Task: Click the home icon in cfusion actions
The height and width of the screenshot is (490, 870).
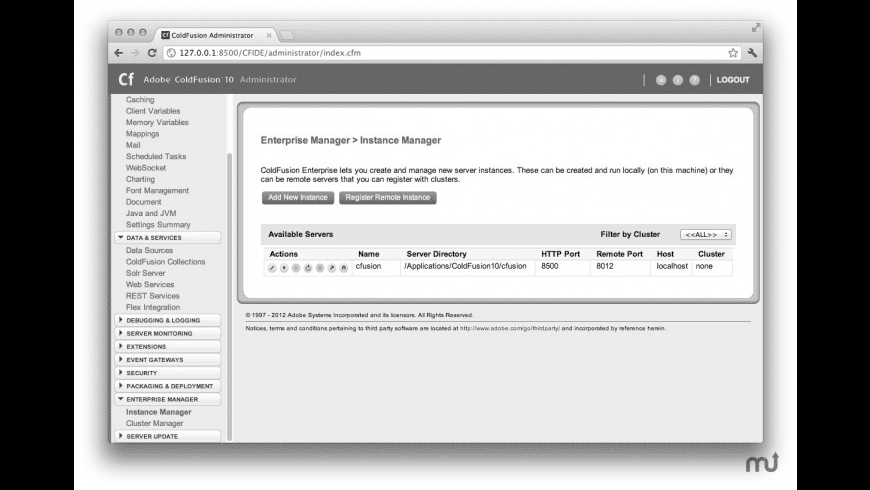Action: coord(343,268)
